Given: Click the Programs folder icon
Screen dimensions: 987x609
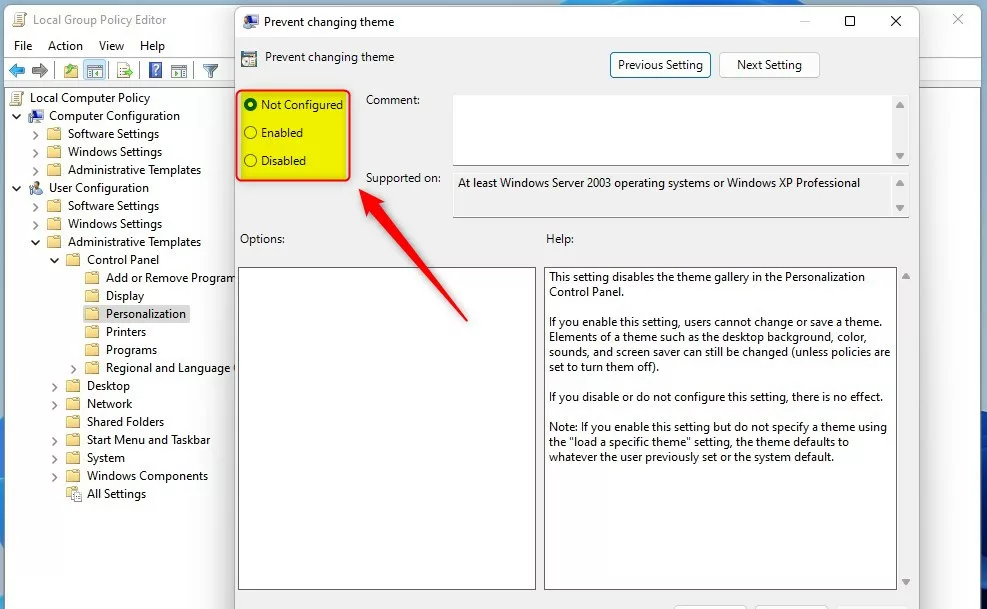Looking at the screenshot, I should tap(93, 350).
